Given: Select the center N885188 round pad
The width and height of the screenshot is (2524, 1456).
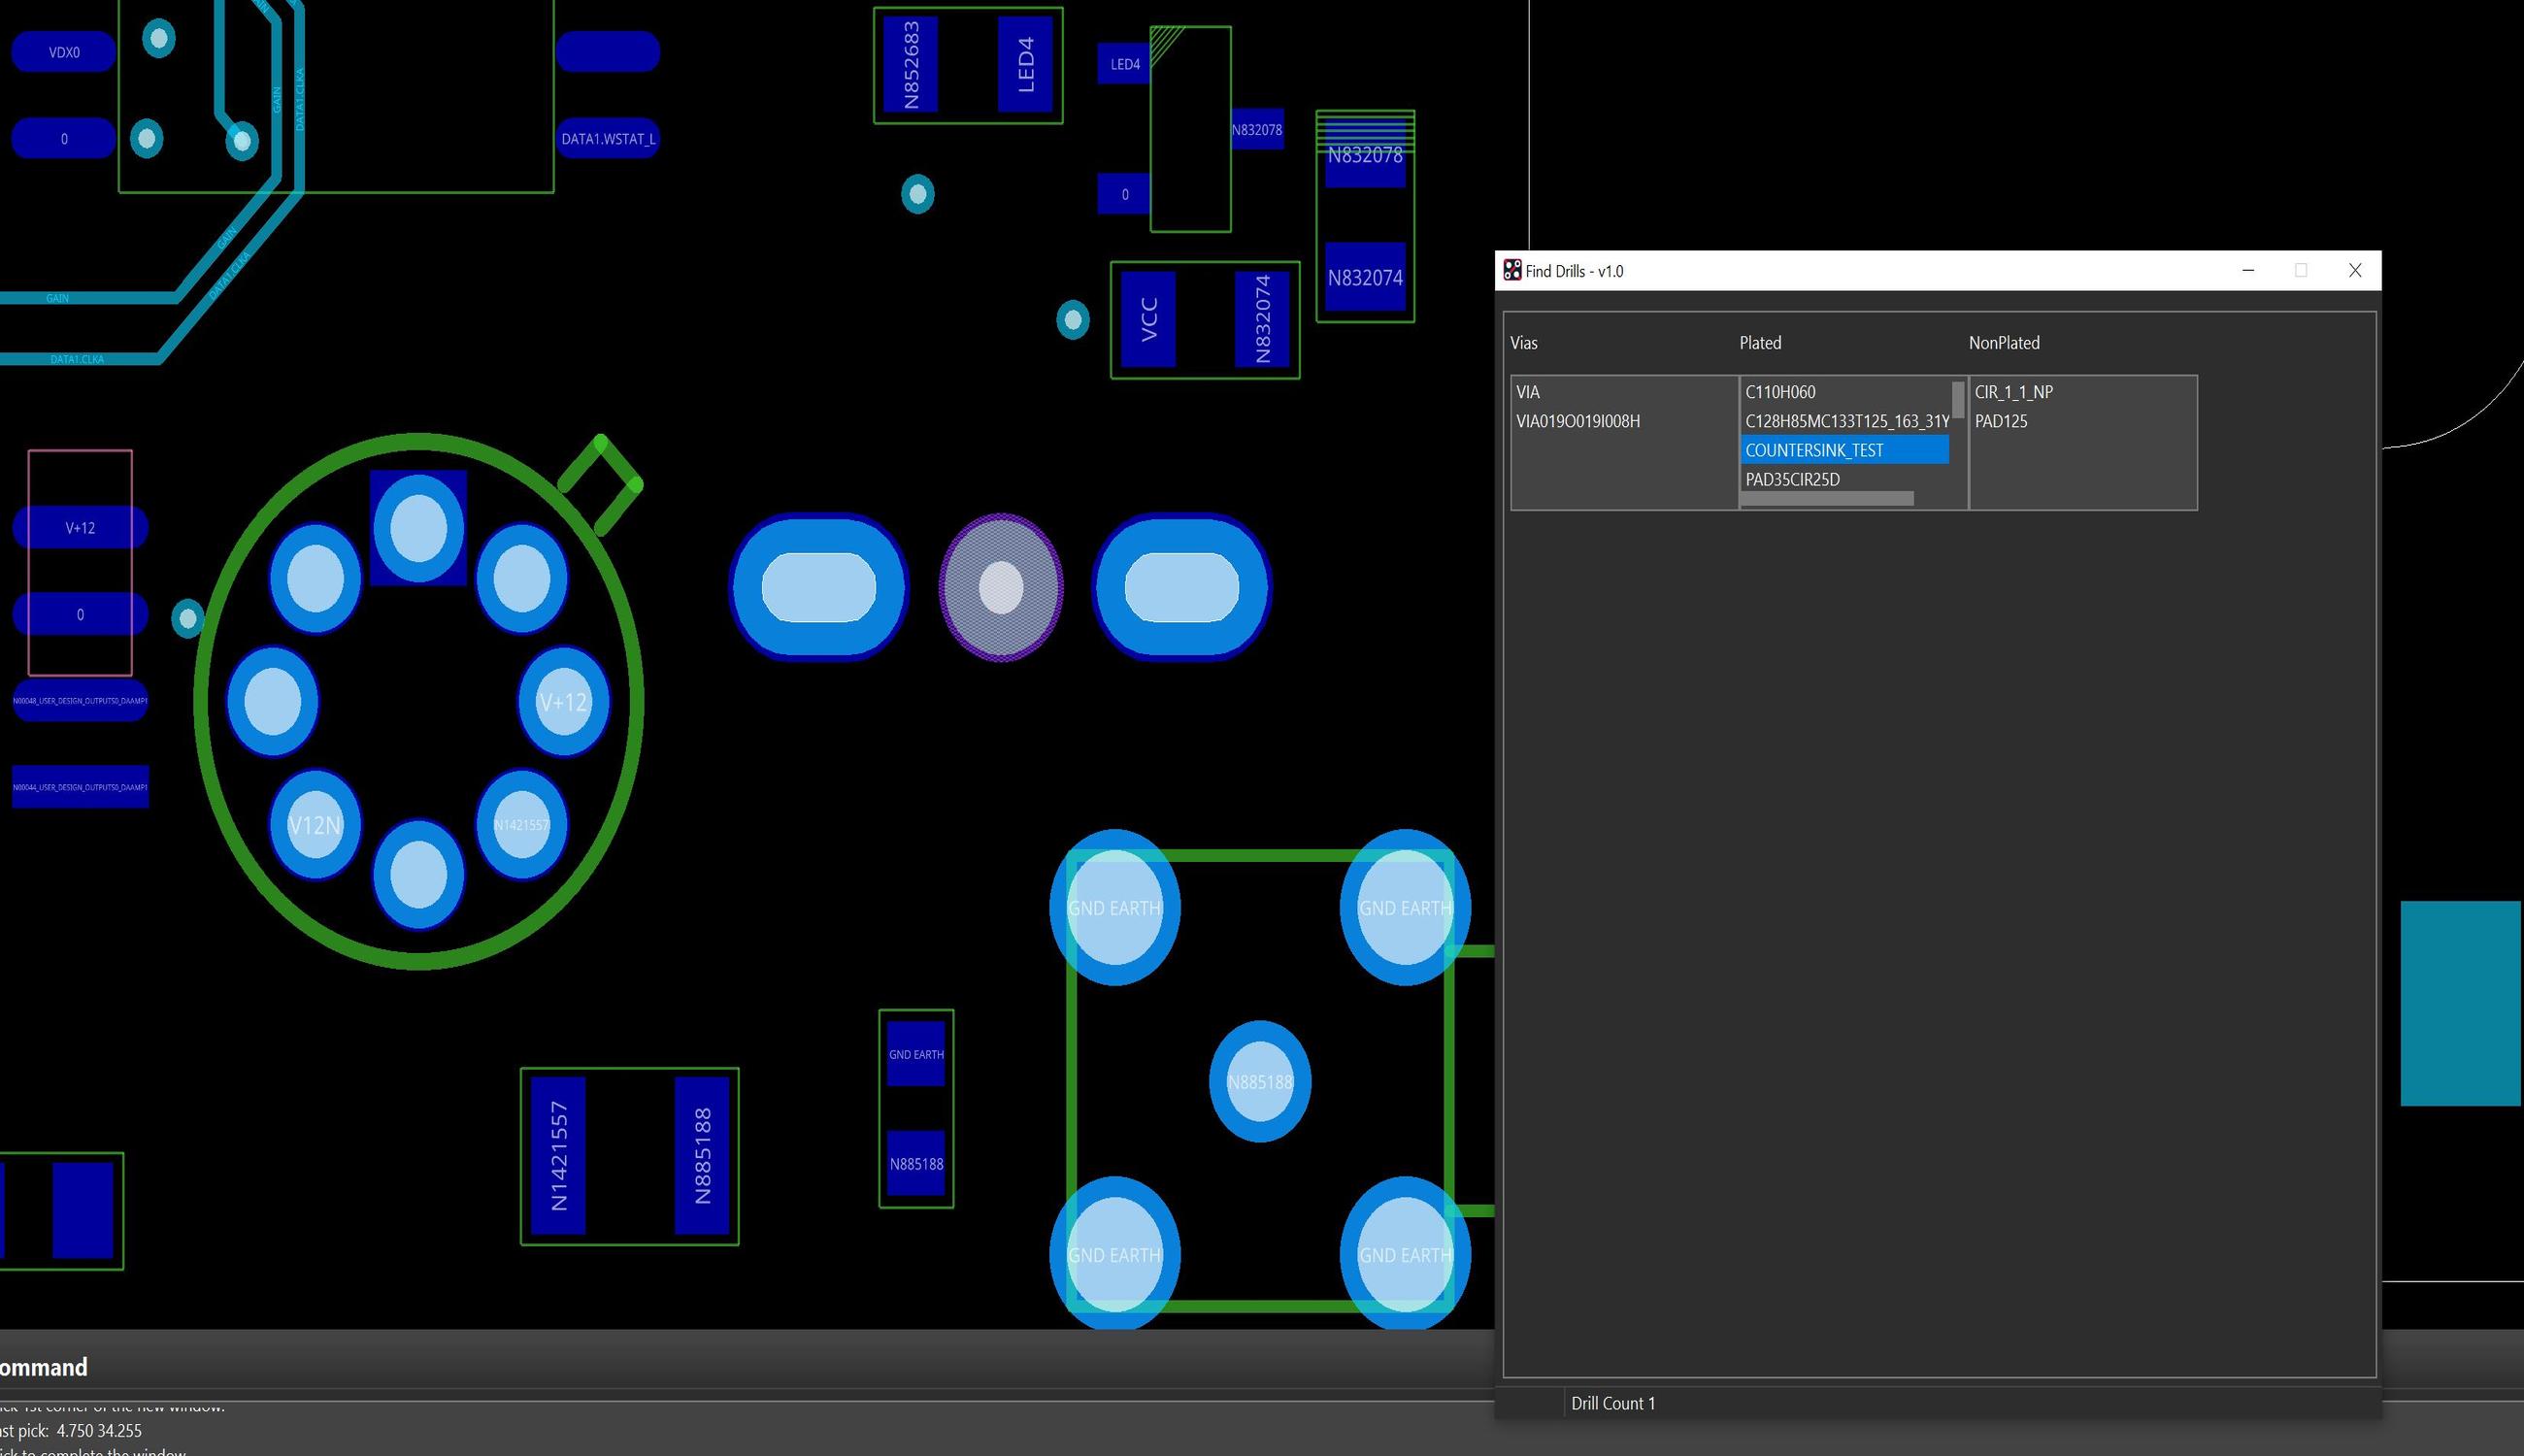Looking at the screenshot, I should (x=1260, y=1082).
